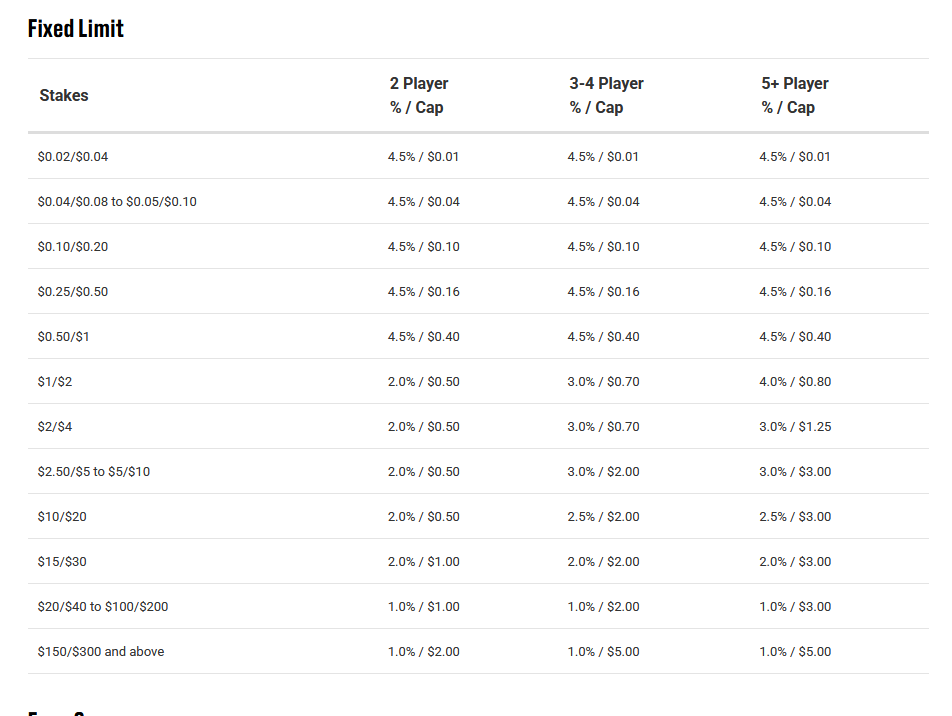Viewport: 952px width, 716px height.
Task: Click the 4.0% / $0.80 rake cell
Action: coord(795,382)
